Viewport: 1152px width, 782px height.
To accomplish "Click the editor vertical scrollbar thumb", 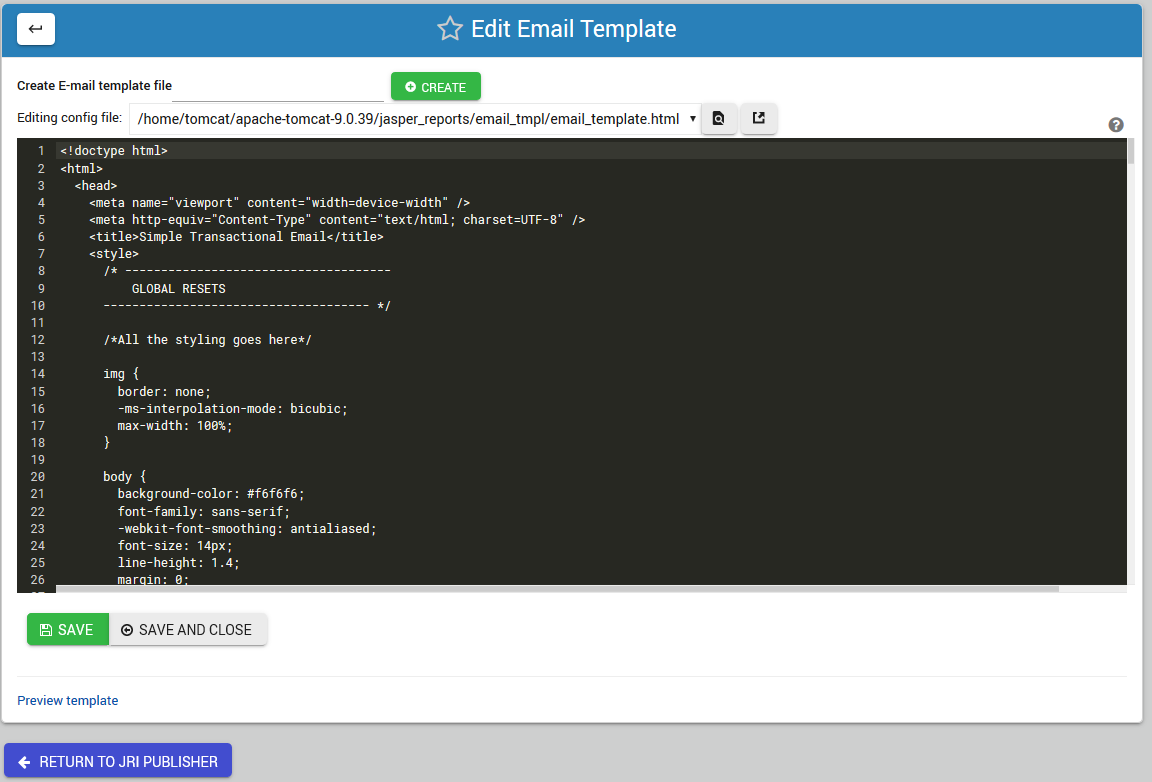I will (x=1131, y=151).
